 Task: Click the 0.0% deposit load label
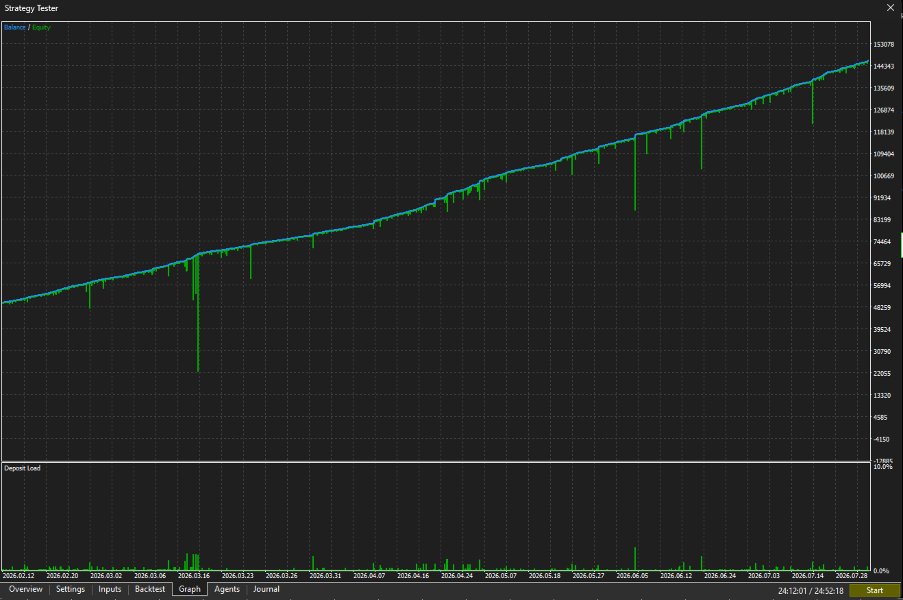point(881,571)
